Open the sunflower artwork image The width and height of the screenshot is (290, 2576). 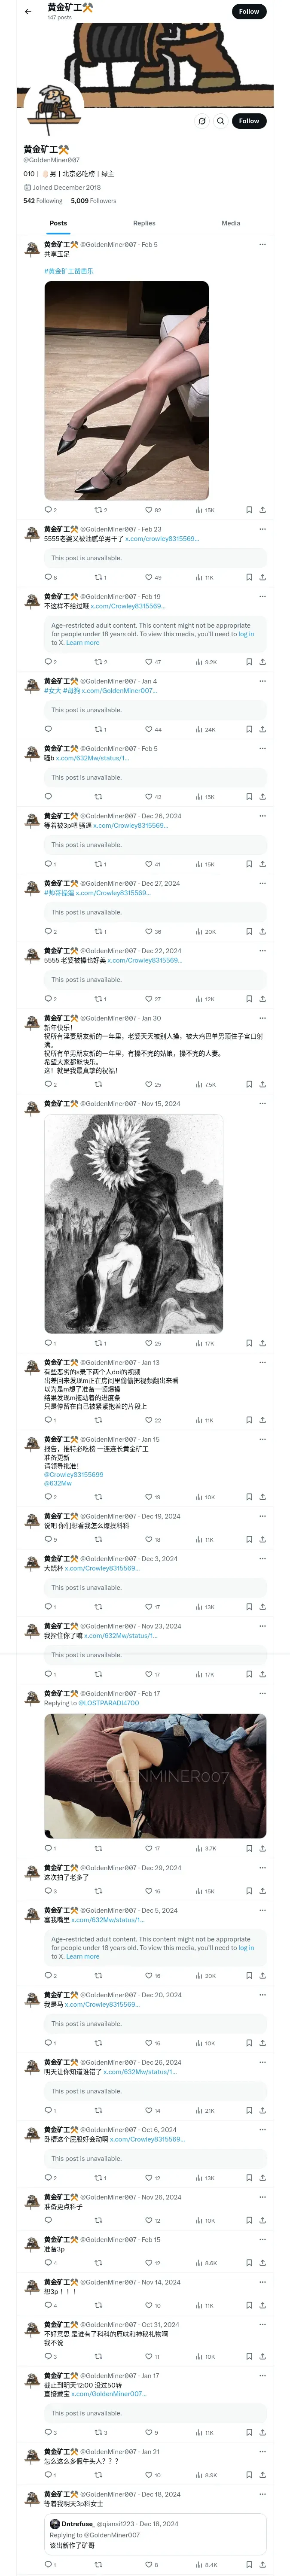click(133, 1224)
